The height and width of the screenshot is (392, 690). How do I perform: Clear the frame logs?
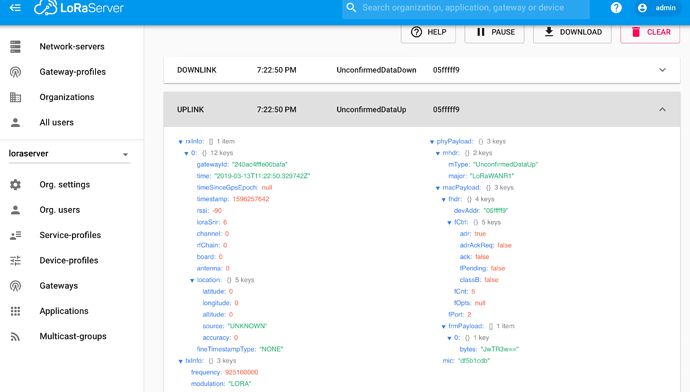[x=650, y=32]
